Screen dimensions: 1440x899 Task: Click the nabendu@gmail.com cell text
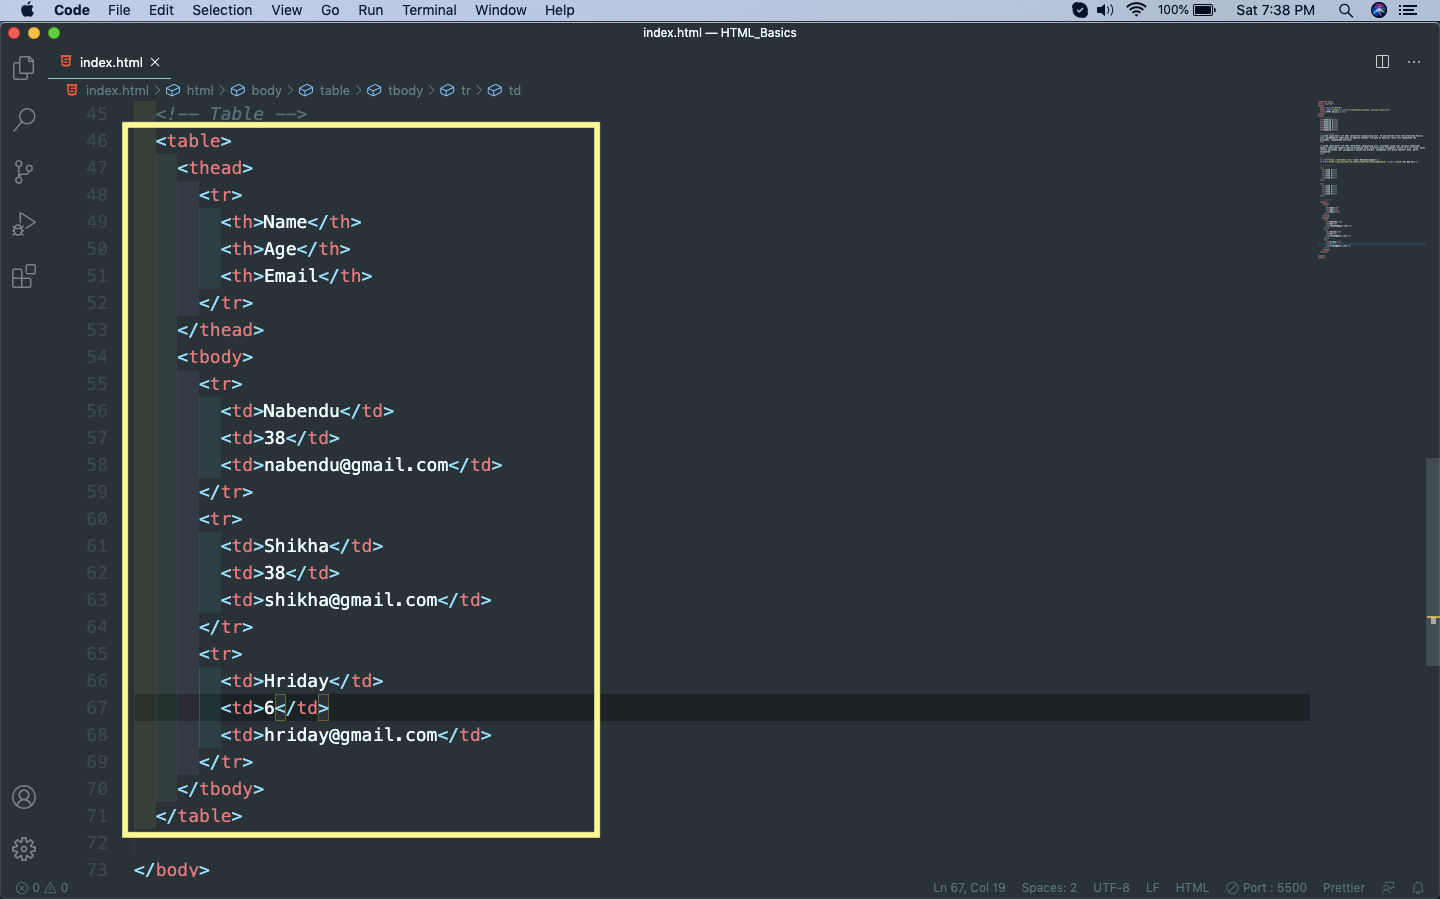coord(356,465)
